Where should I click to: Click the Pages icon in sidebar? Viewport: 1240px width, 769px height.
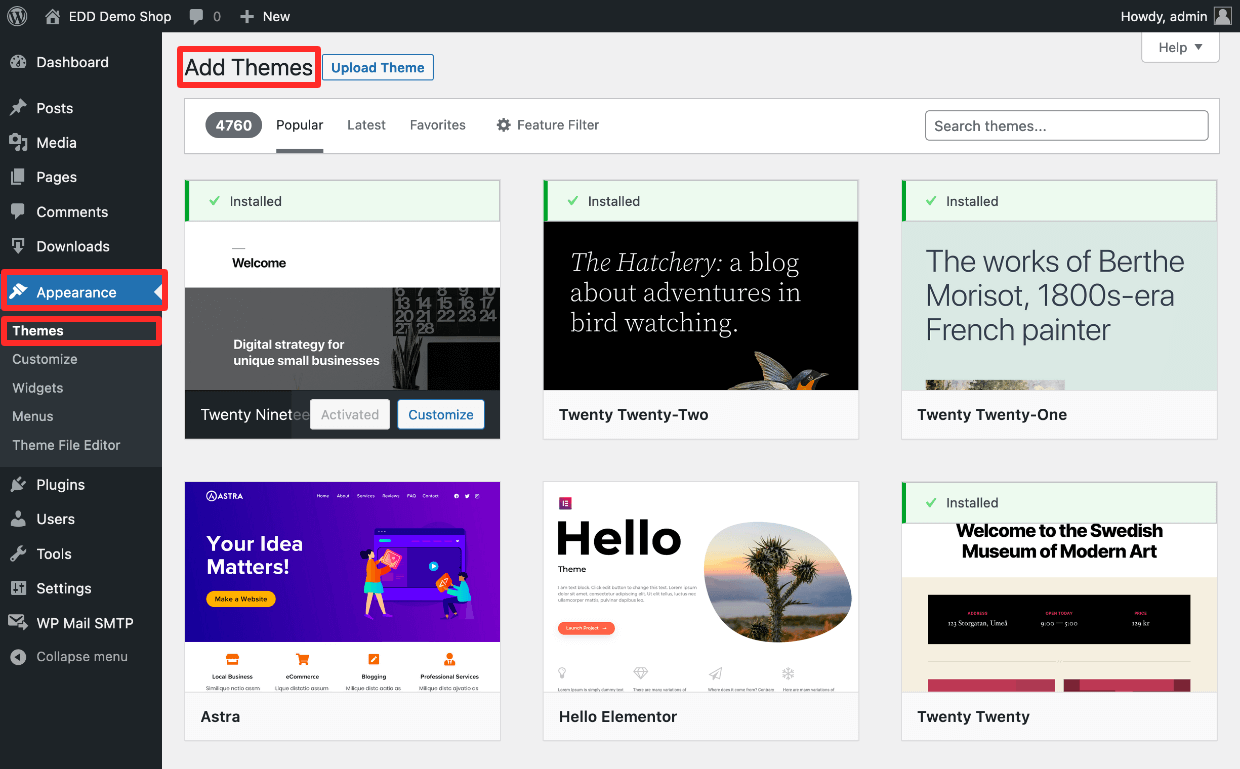pyautogui.click(x=18, y=177)
